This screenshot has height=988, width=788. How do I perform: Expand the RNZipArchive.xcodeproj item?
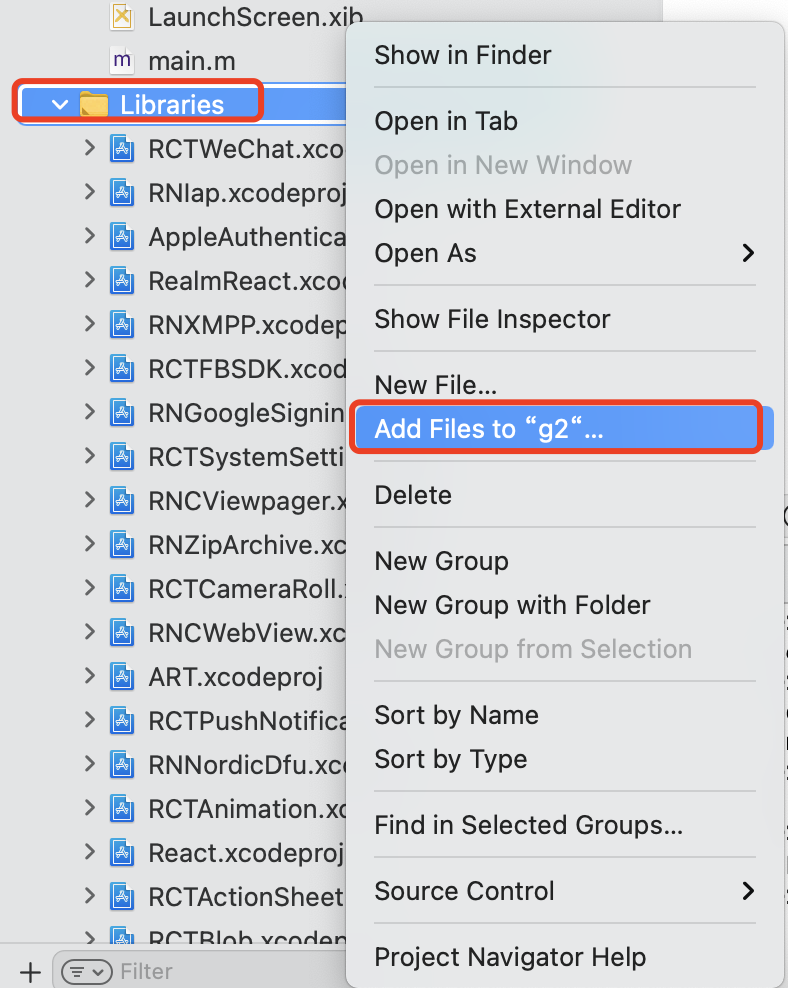91,545
